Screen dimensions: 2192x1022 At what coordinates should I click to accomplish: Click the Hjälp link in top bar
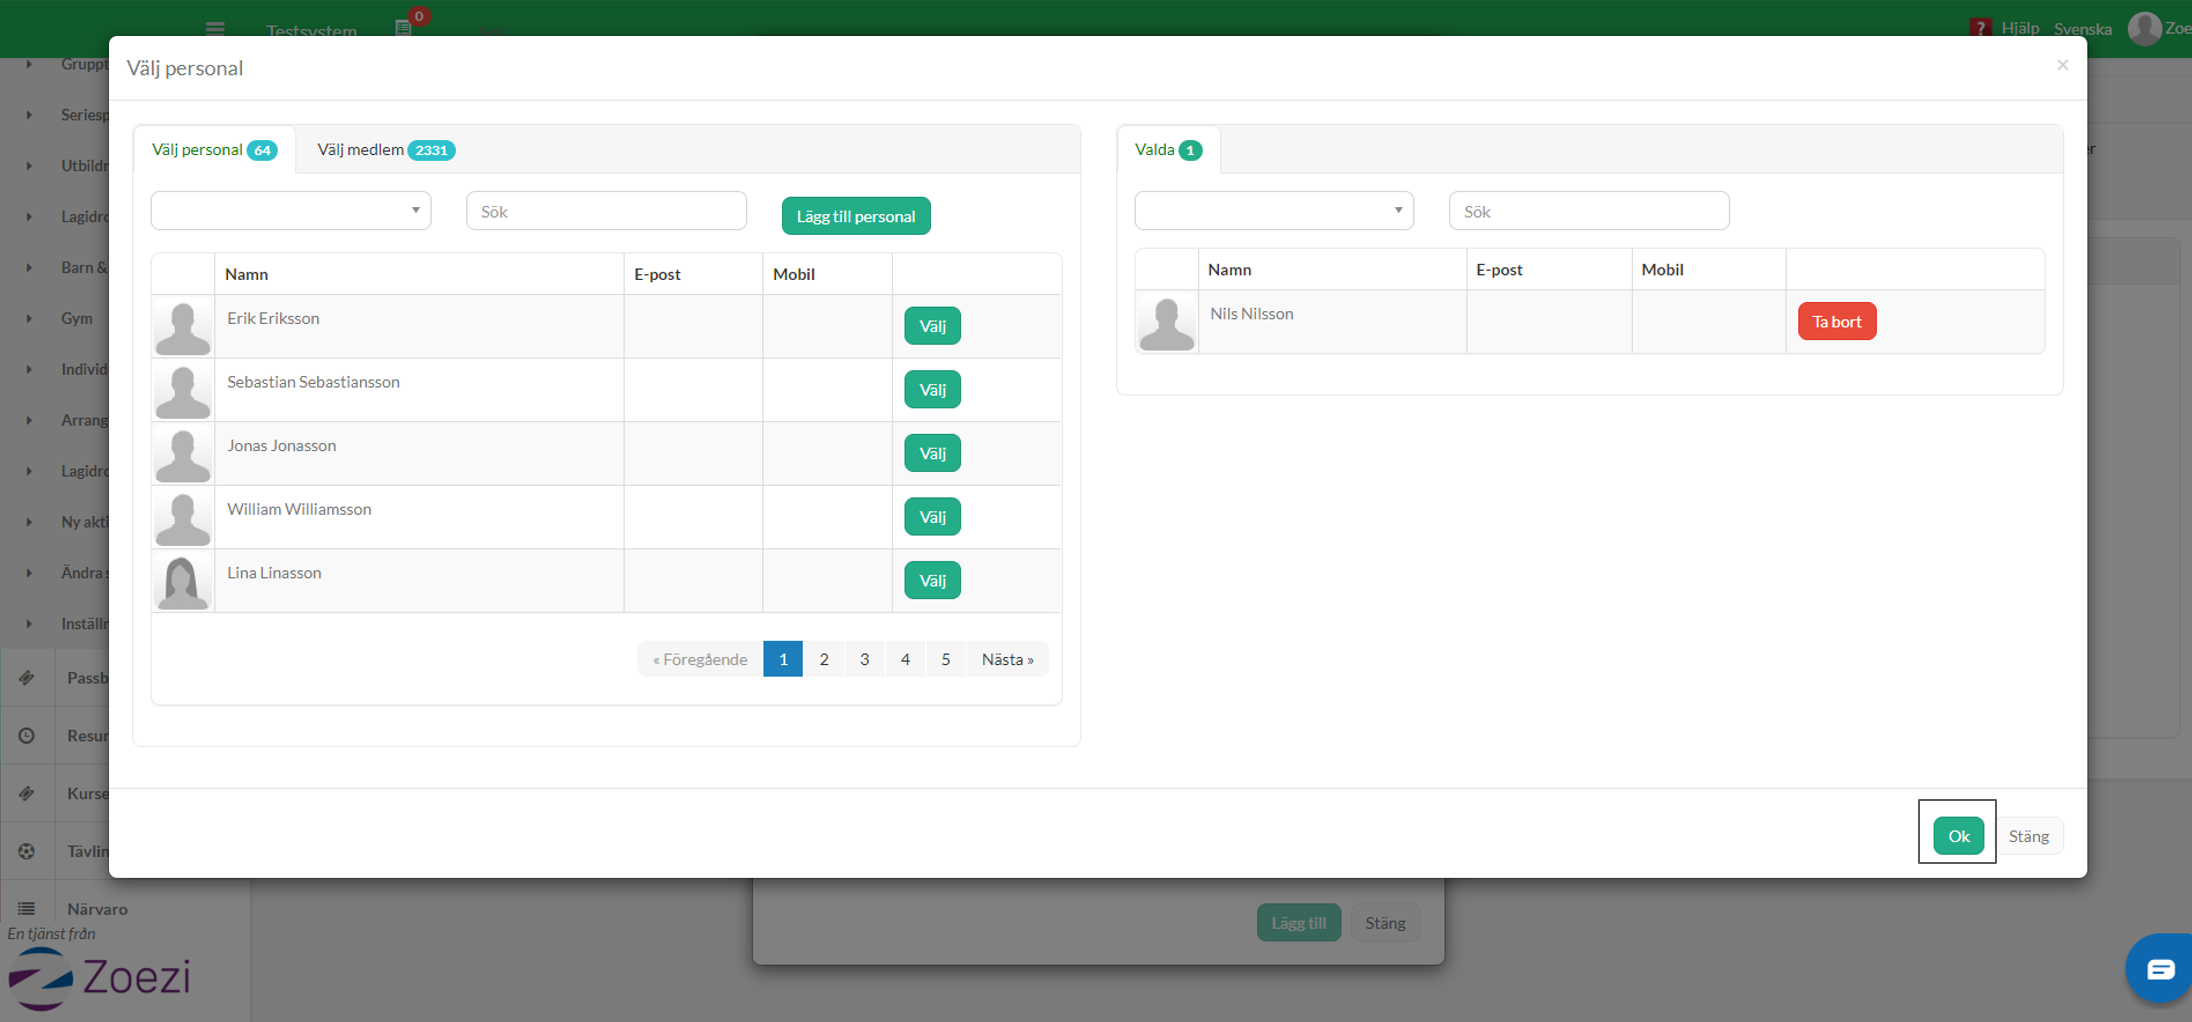(x=2020, y=28)
